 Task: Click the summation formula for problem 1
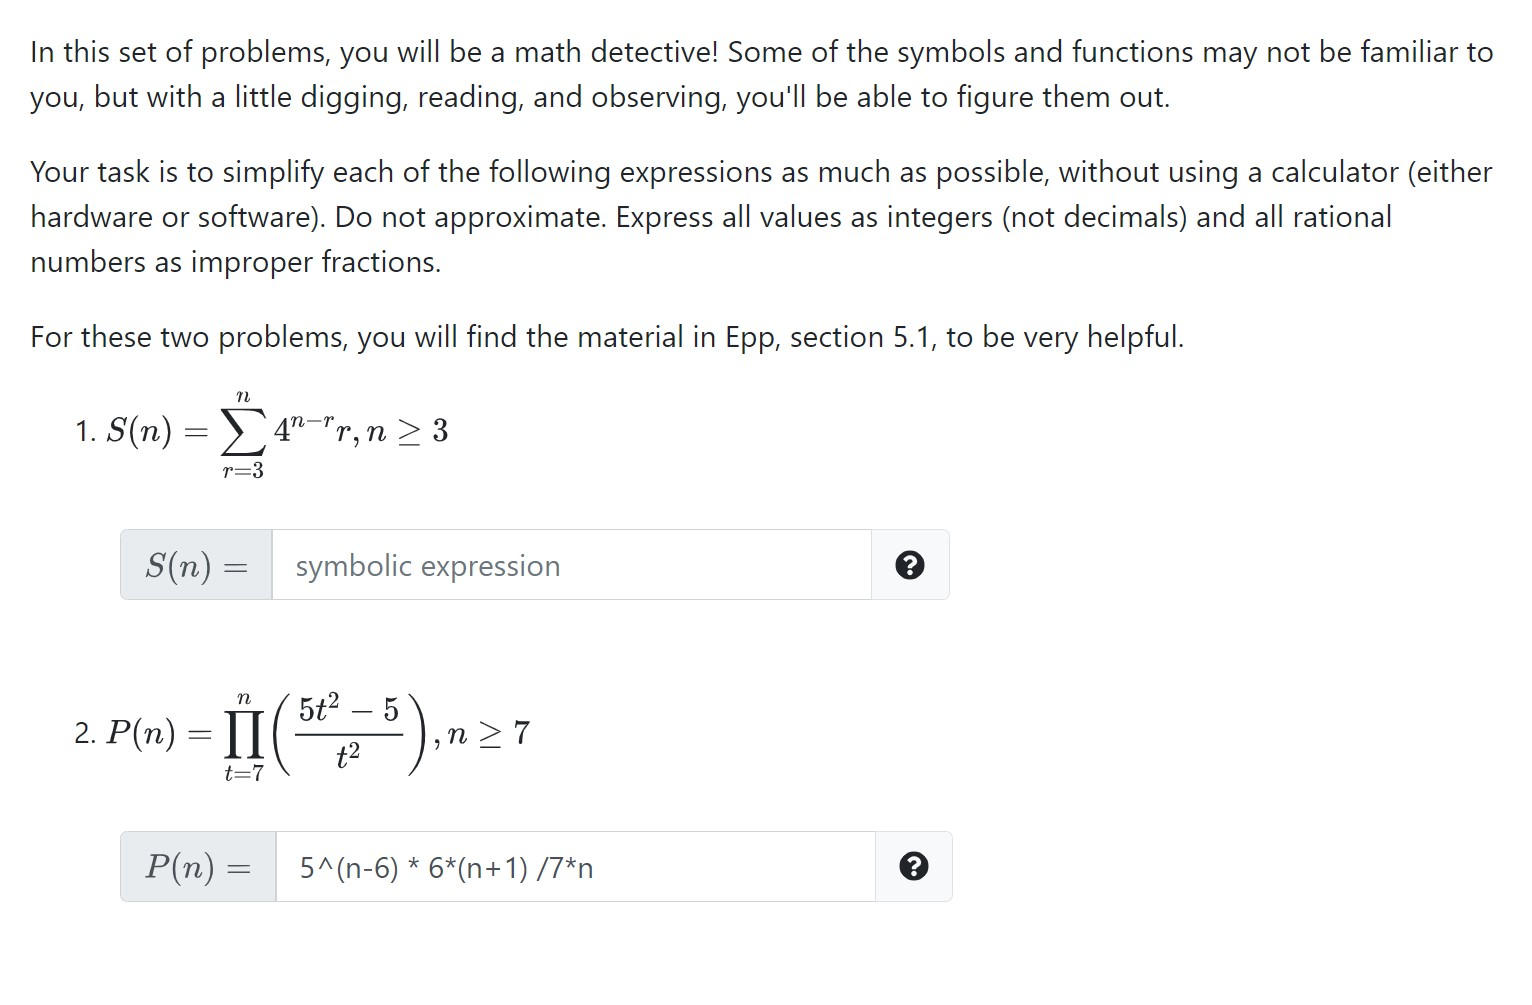pos(280,432)
